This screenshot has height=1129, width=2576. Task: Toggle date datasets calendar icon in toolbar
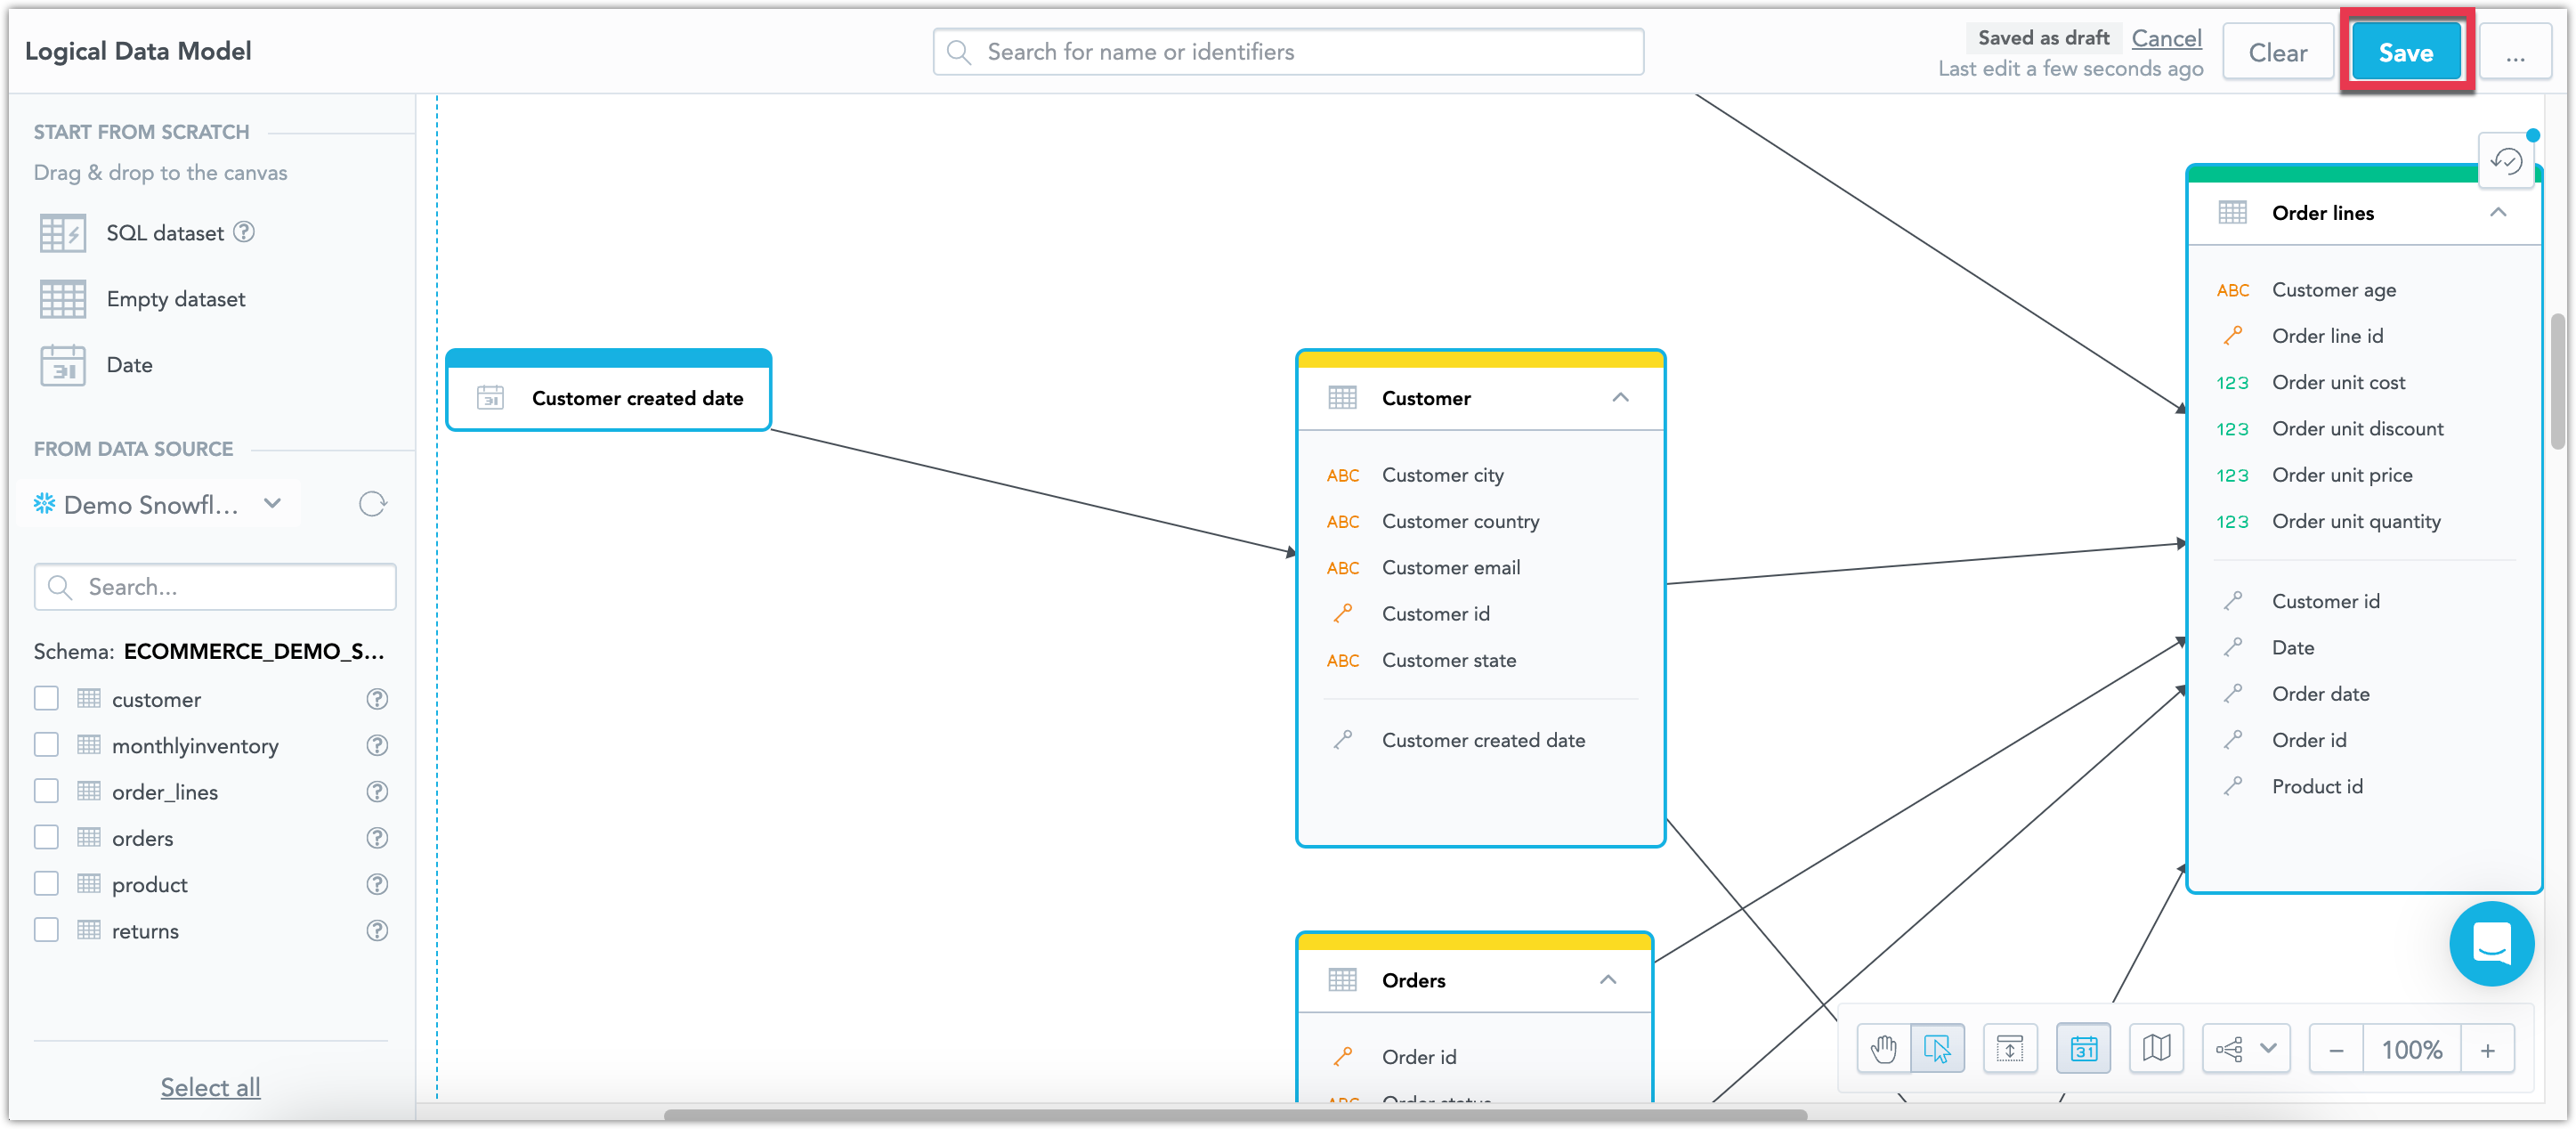[2083, 1049]
